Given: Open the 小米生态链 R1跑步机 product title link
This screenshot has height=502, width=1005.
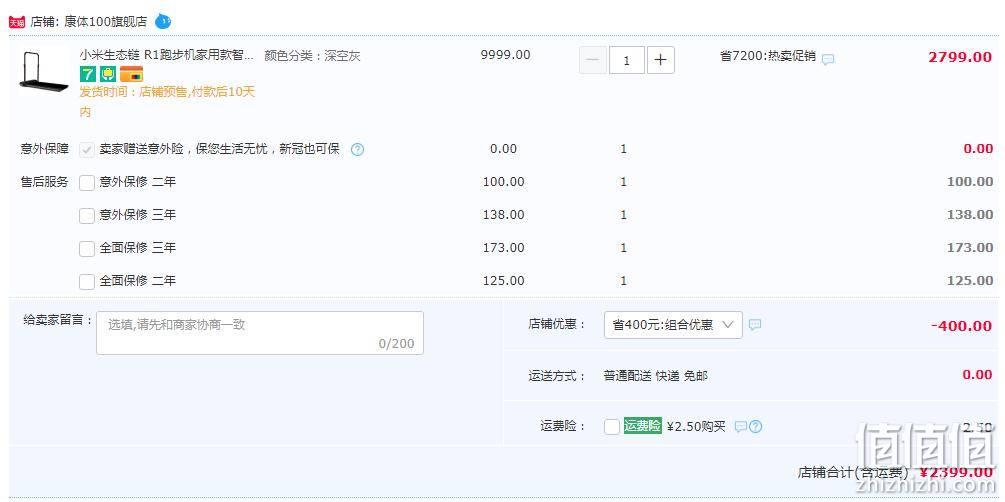Looking at the screenshot, I should 166,55.
